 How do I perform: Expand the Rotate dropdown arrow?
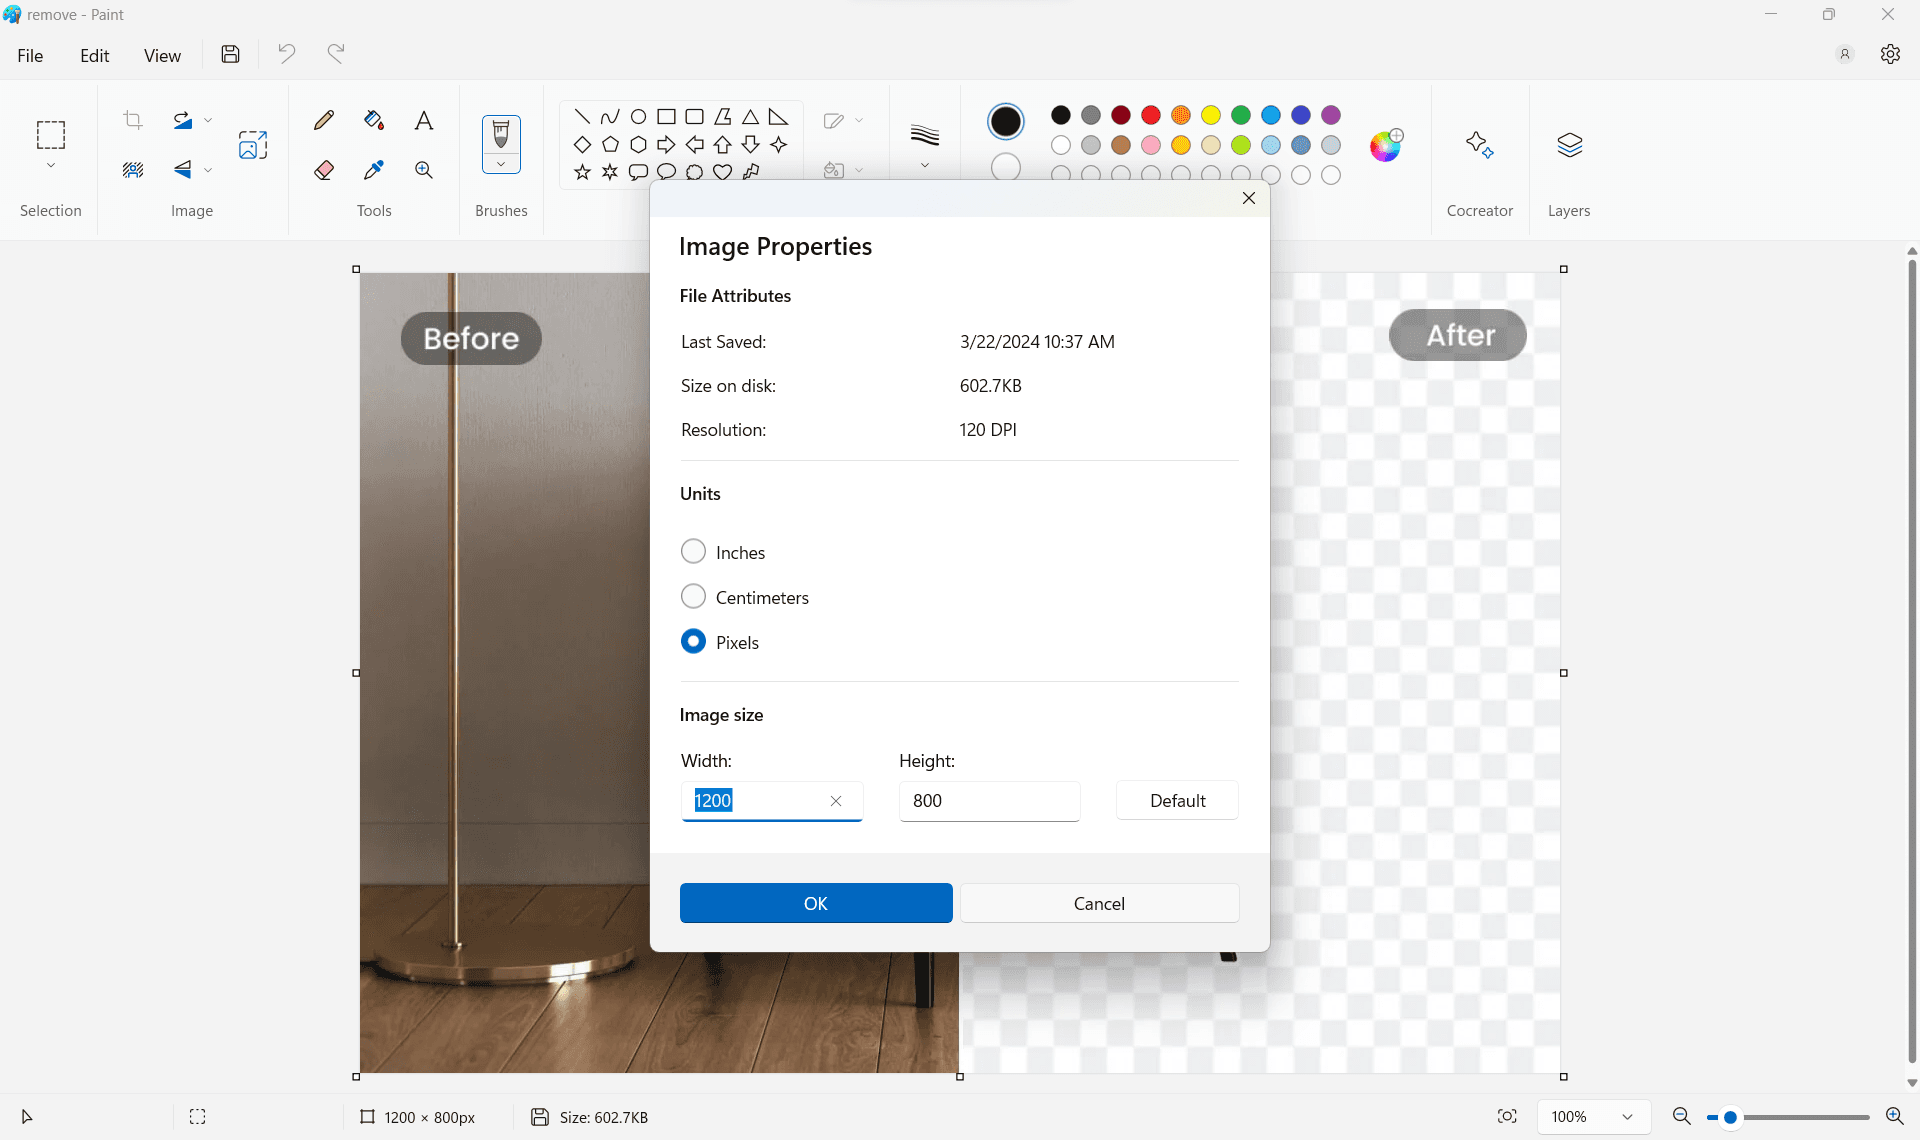208,121
